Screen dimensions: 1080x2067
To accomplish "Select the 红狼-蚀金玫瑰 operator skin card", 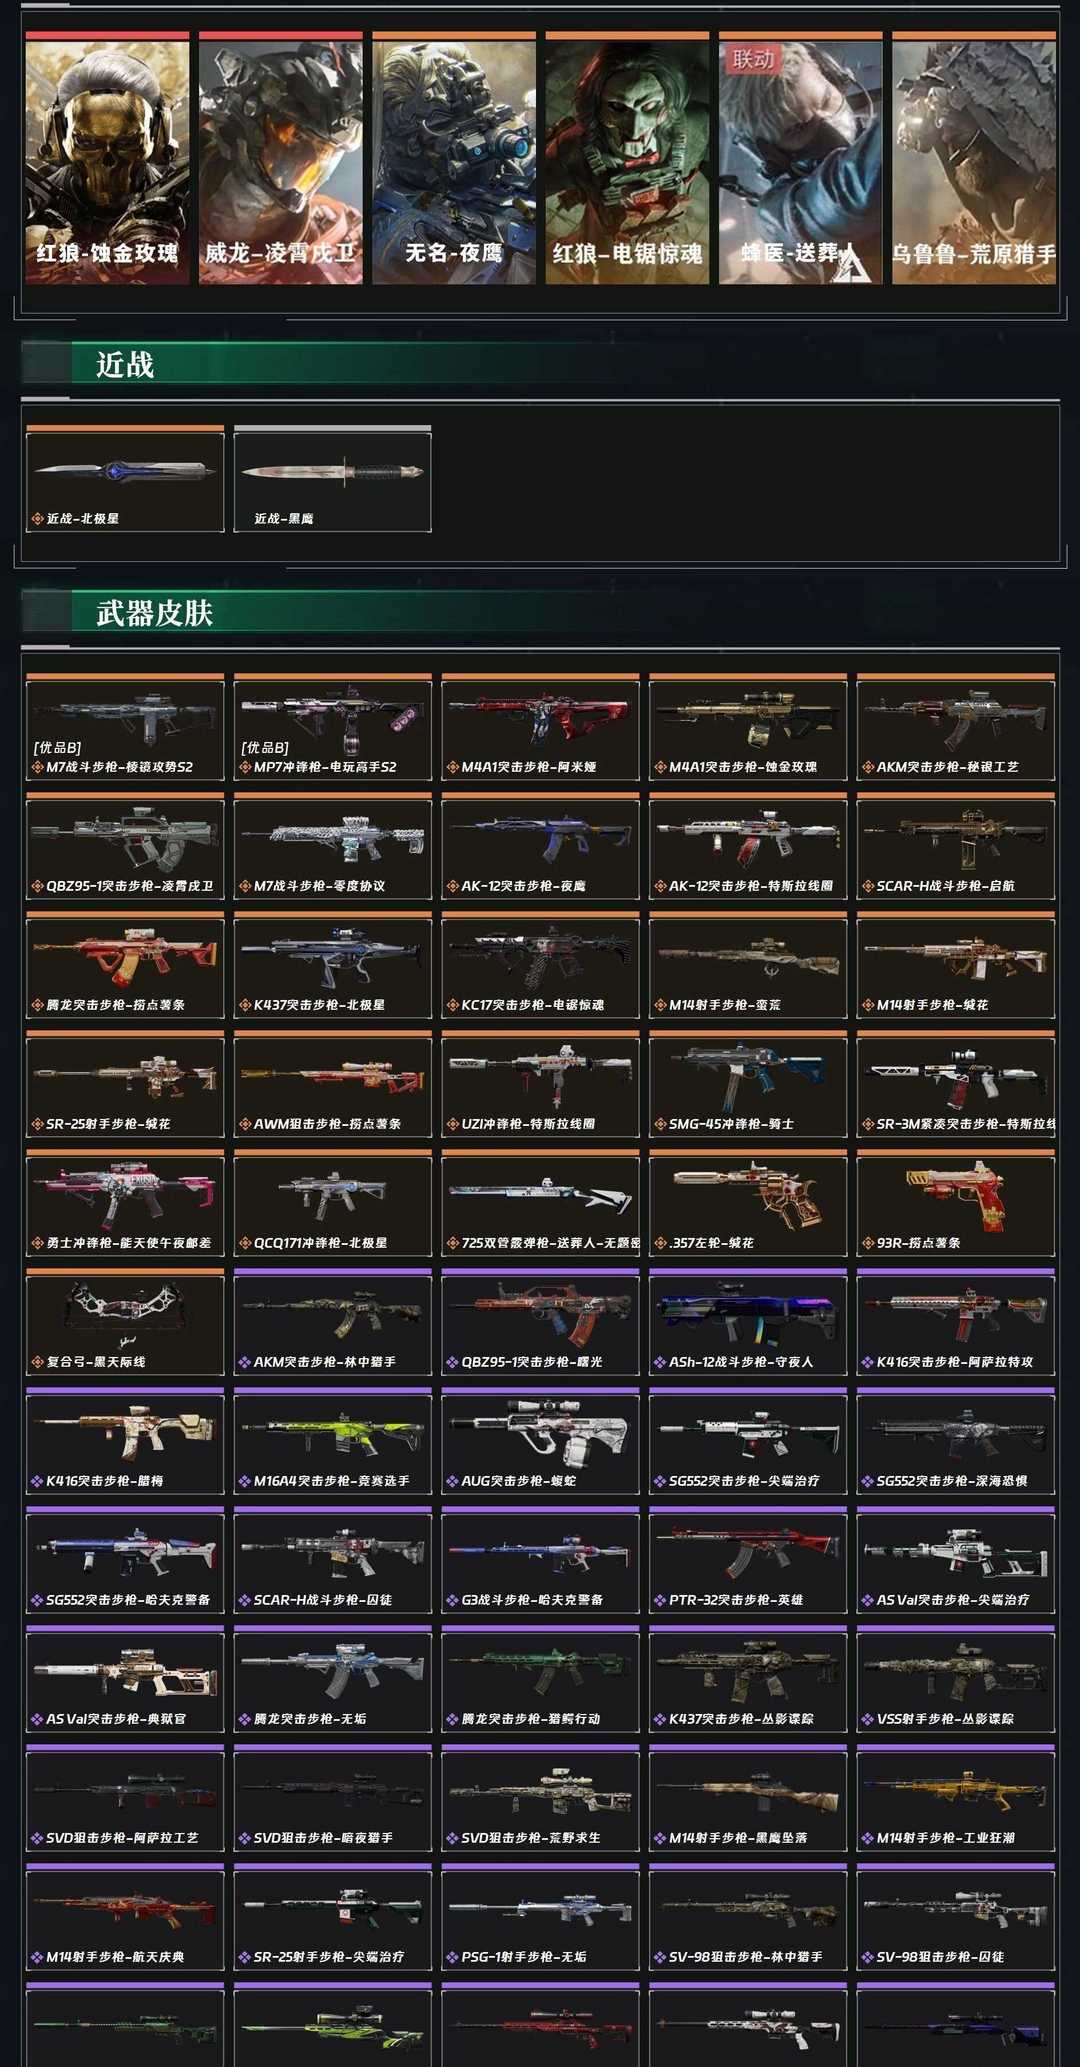I will [x=107, y=158].
